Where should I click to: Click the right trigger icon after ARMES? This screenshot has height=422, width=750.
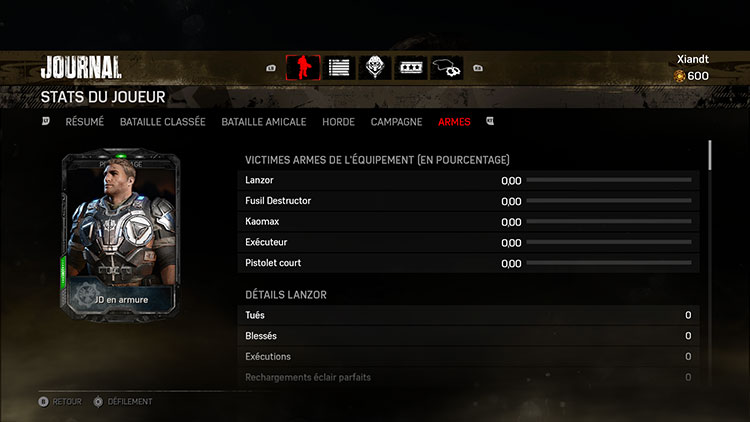pos(490,121)
